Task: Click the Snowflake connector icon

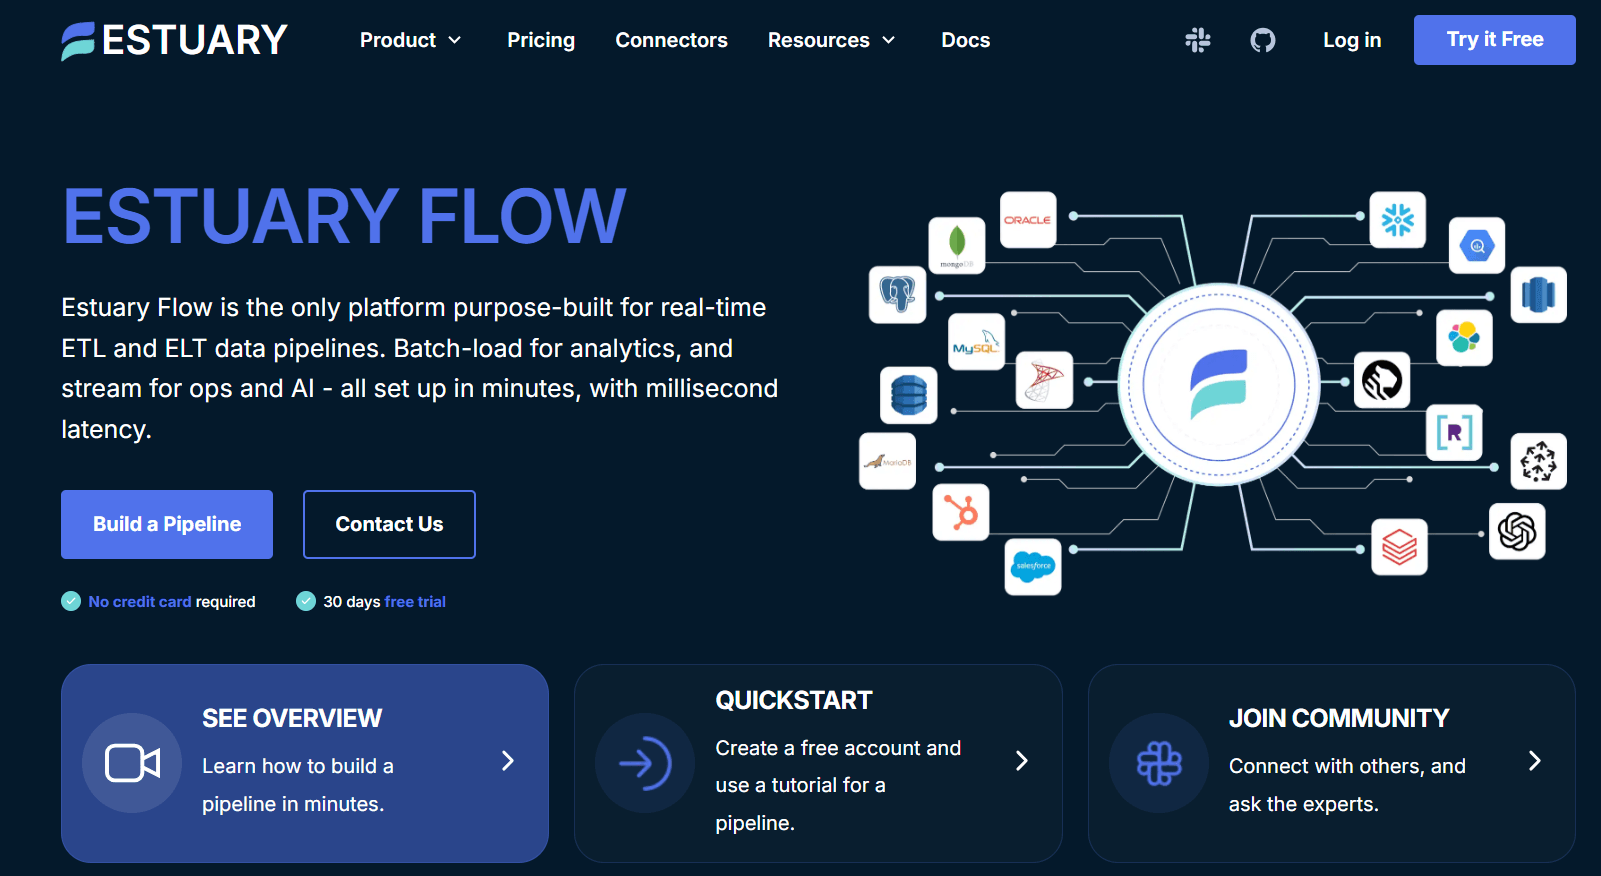Action: point(1398,219)
